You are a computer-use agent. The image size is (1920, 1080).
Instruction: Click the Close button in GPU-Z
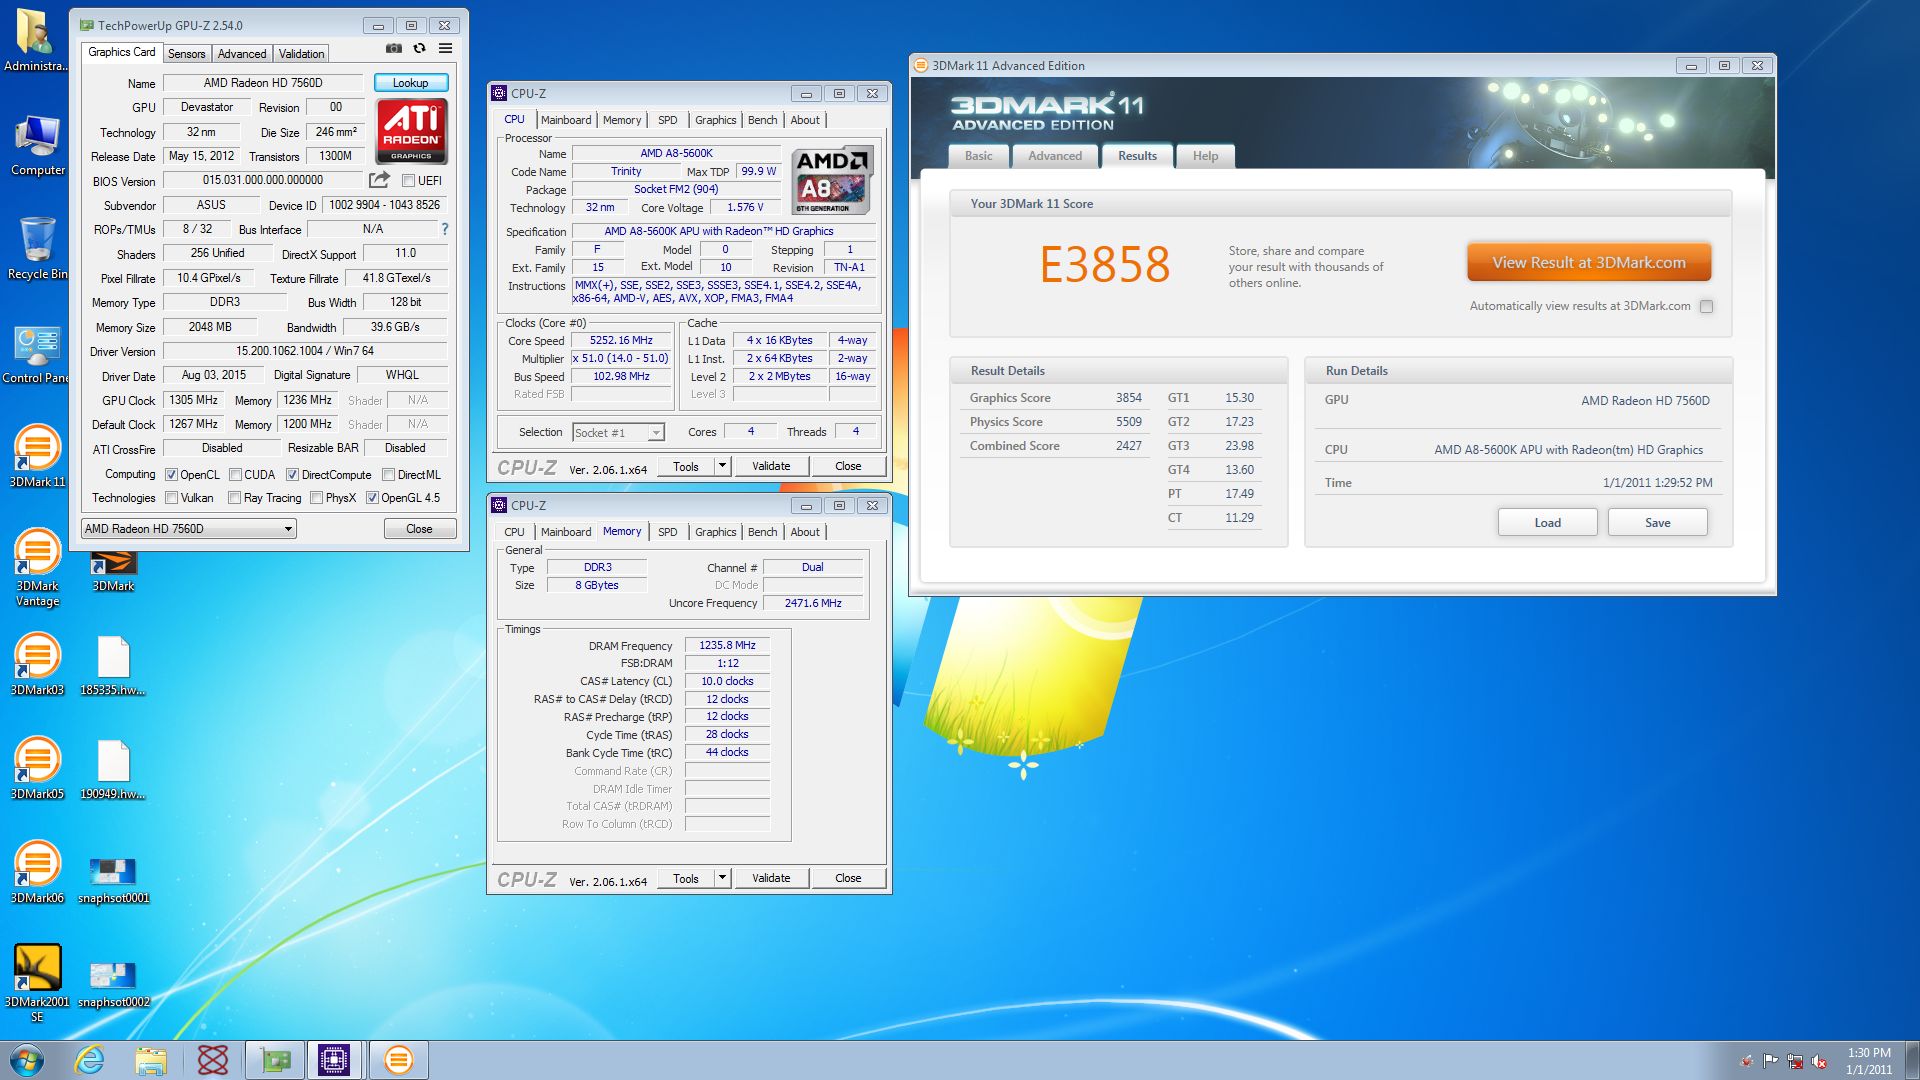point(419,529)
